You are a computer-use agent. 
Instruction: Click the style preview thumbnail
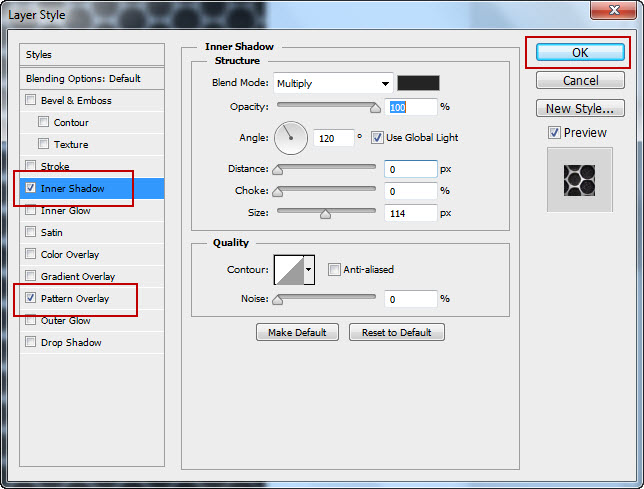coord(580,180)
